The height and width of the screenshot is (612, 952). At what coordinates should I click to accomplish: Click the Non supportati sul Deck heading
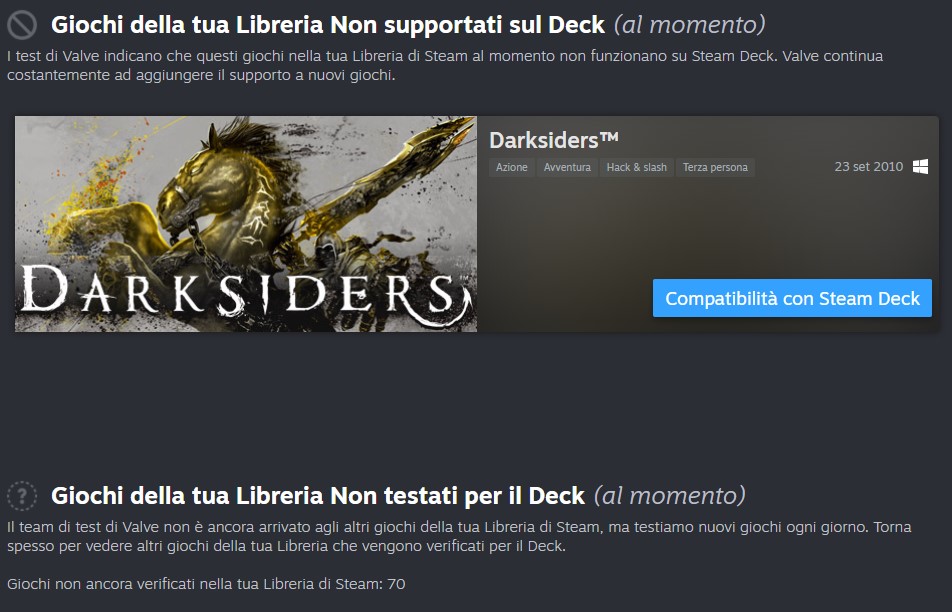(x=328, y=25)
